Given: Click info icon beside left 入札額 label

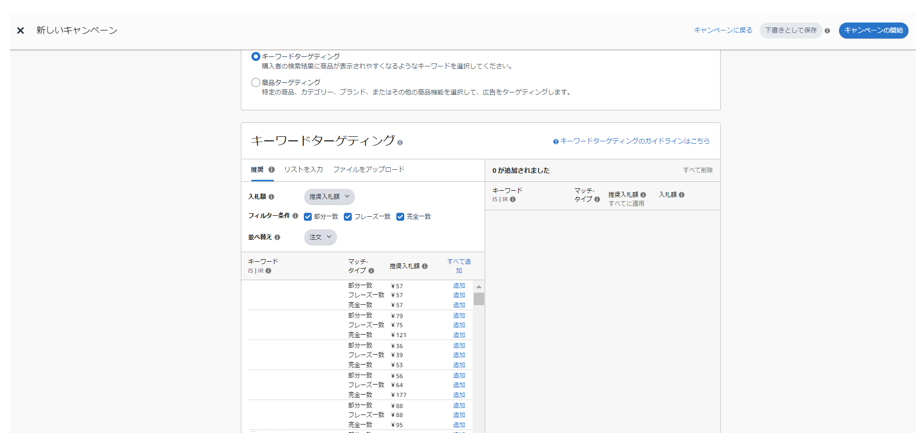Looking at the screenshot, I should (272, 197).
